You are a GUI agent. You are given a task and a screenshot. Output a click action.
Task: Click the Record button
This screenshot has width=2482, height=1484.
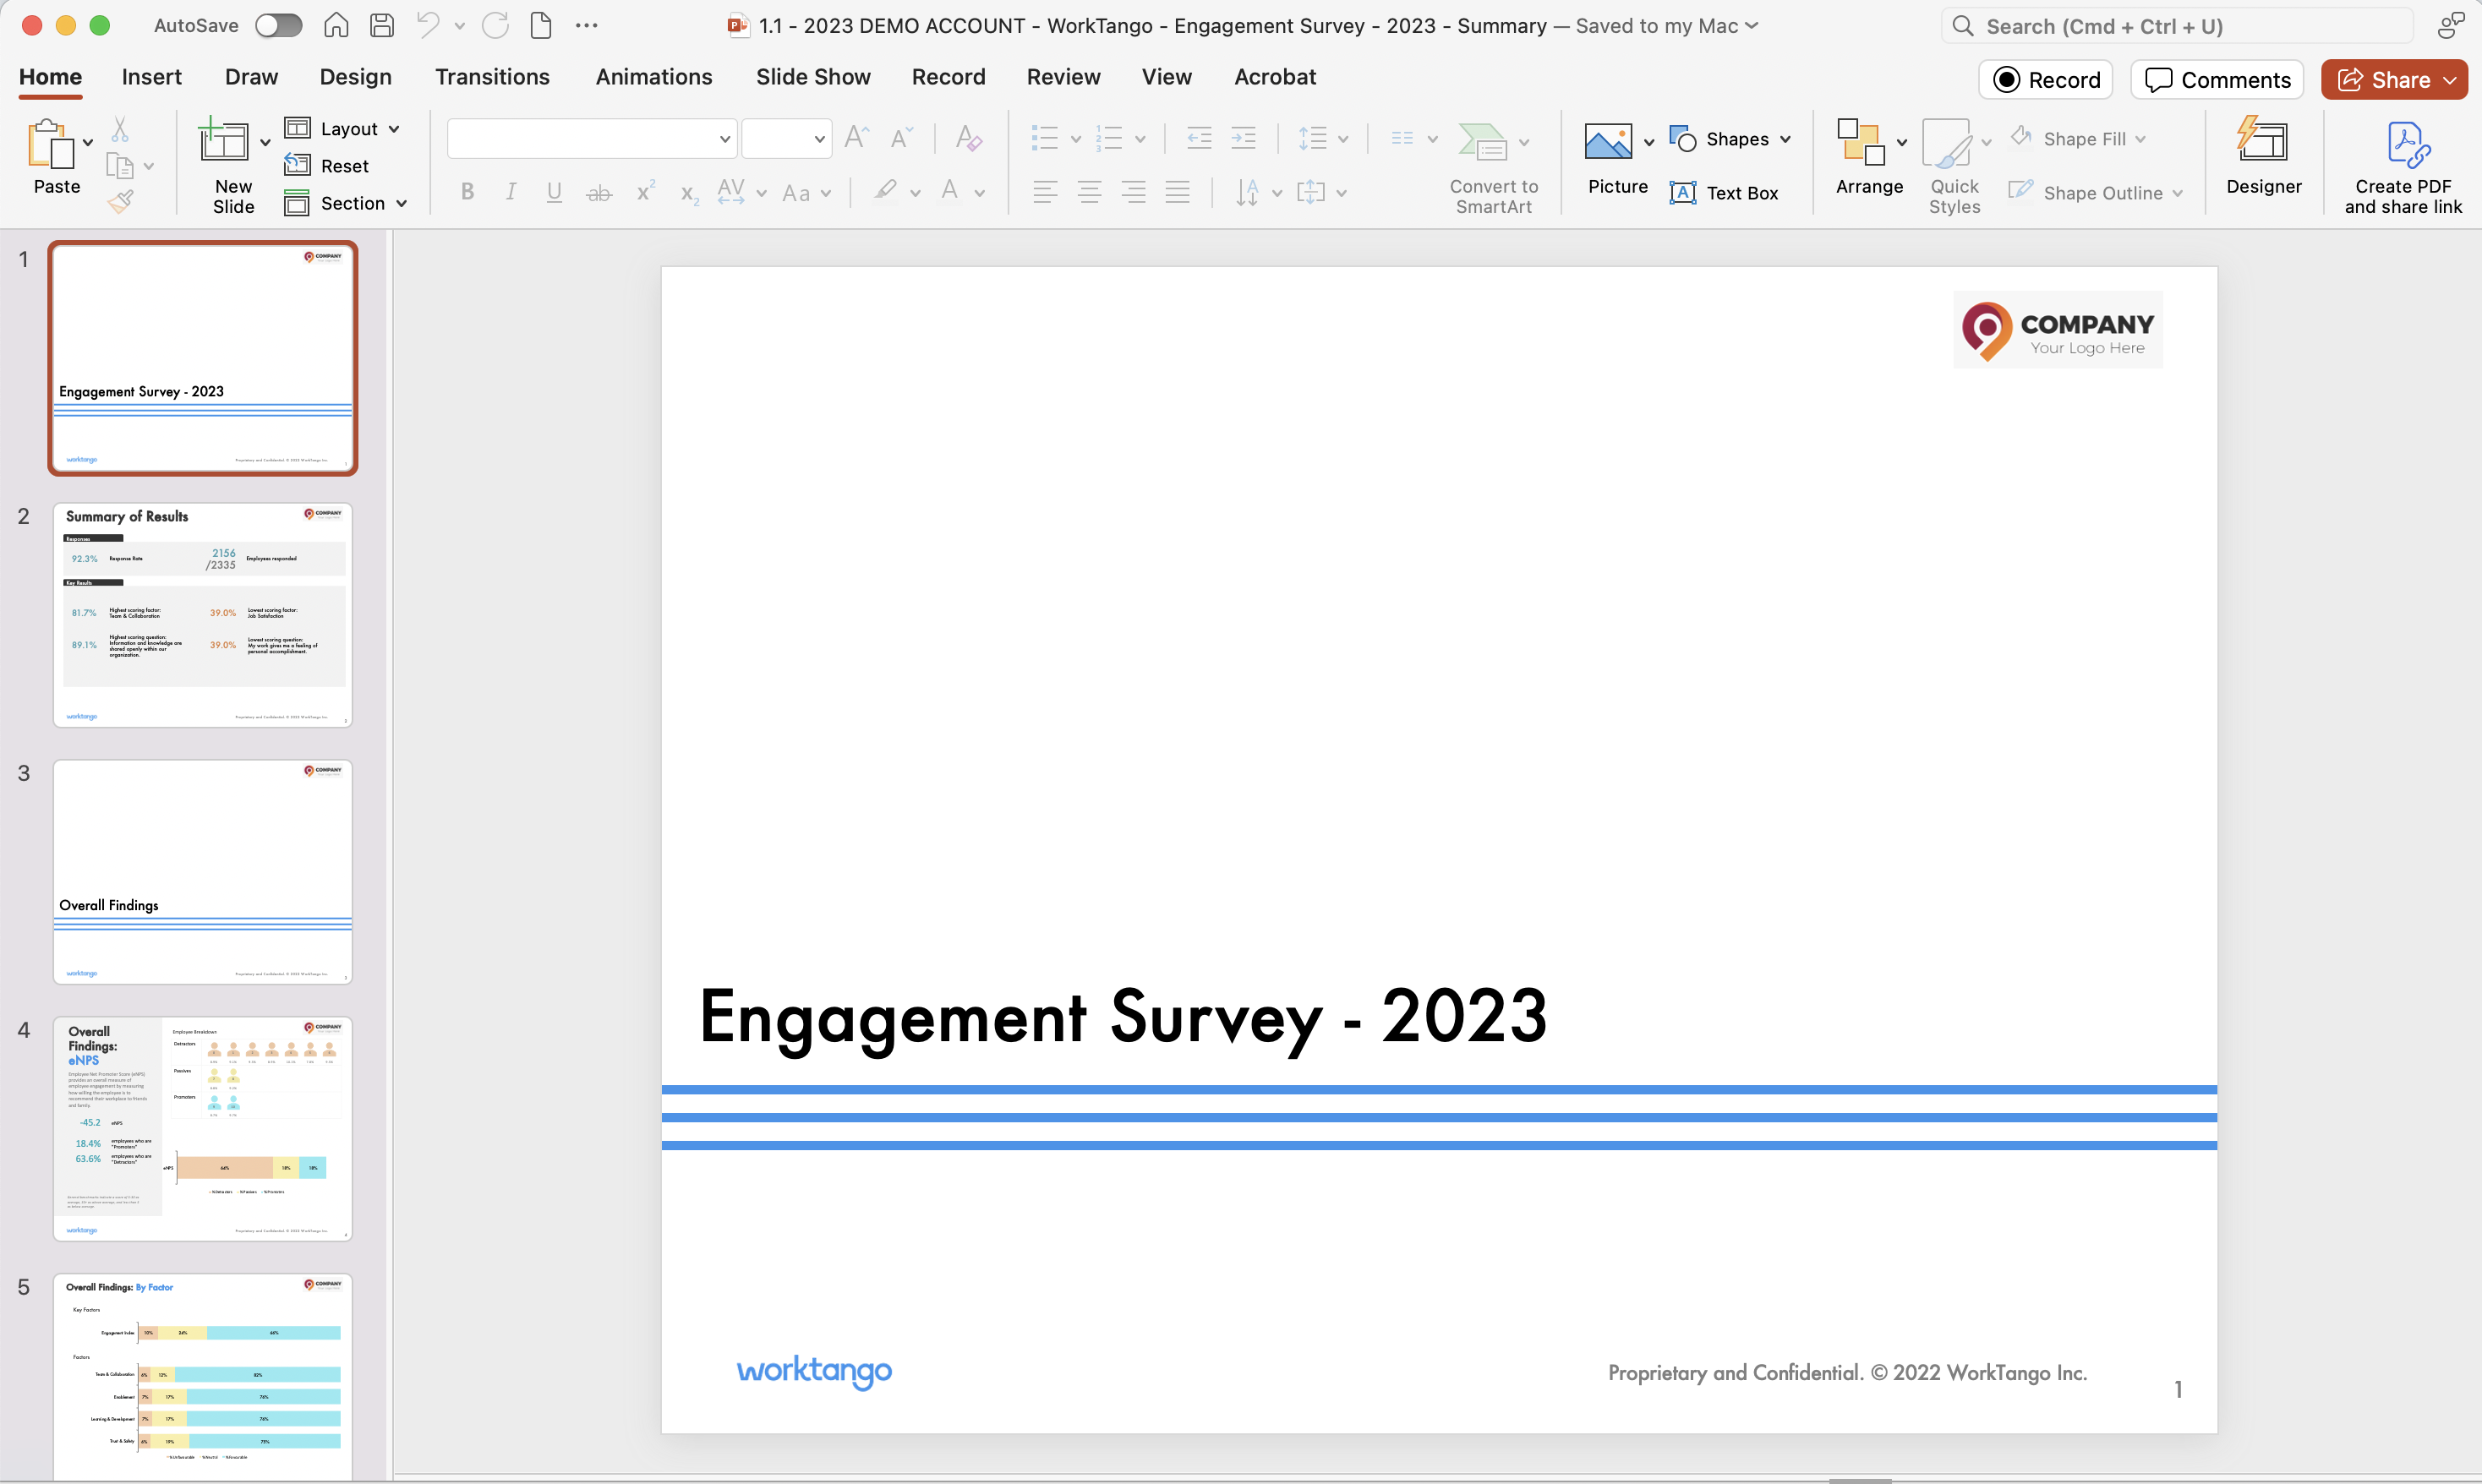click(x=2045, y=80)
